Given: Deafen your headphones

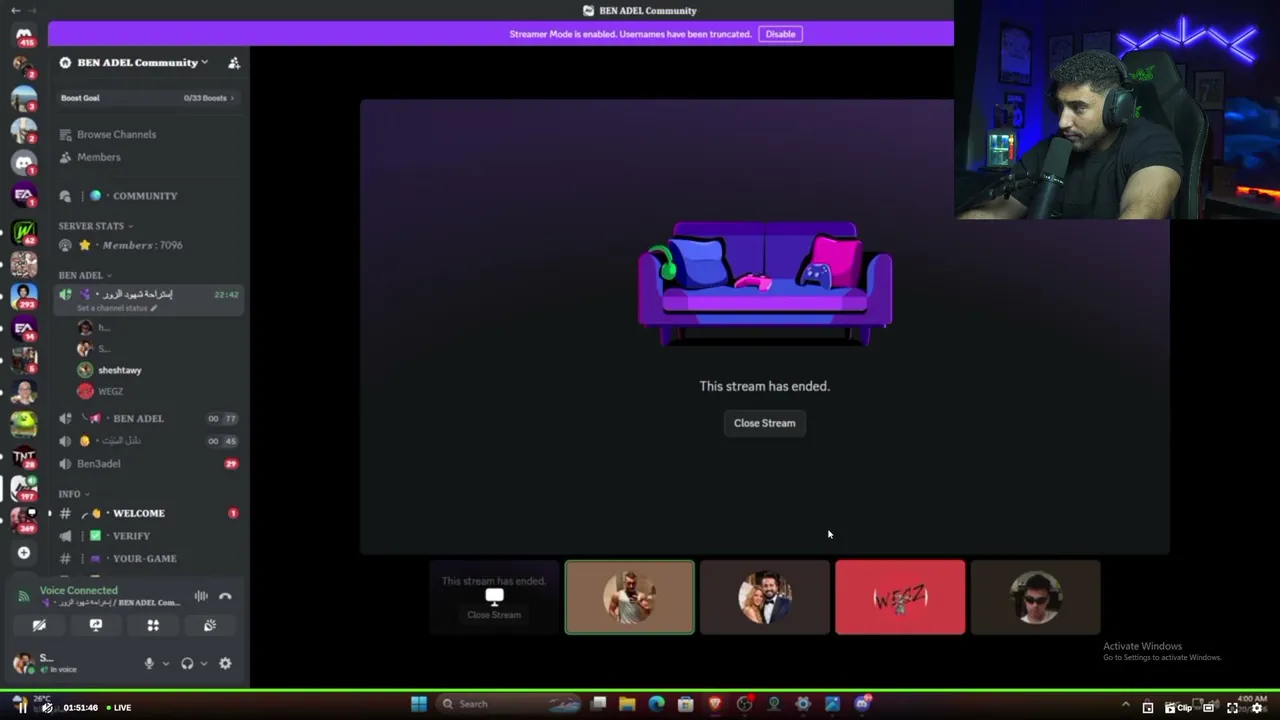Looking at the screenshot, I should 187,663.
